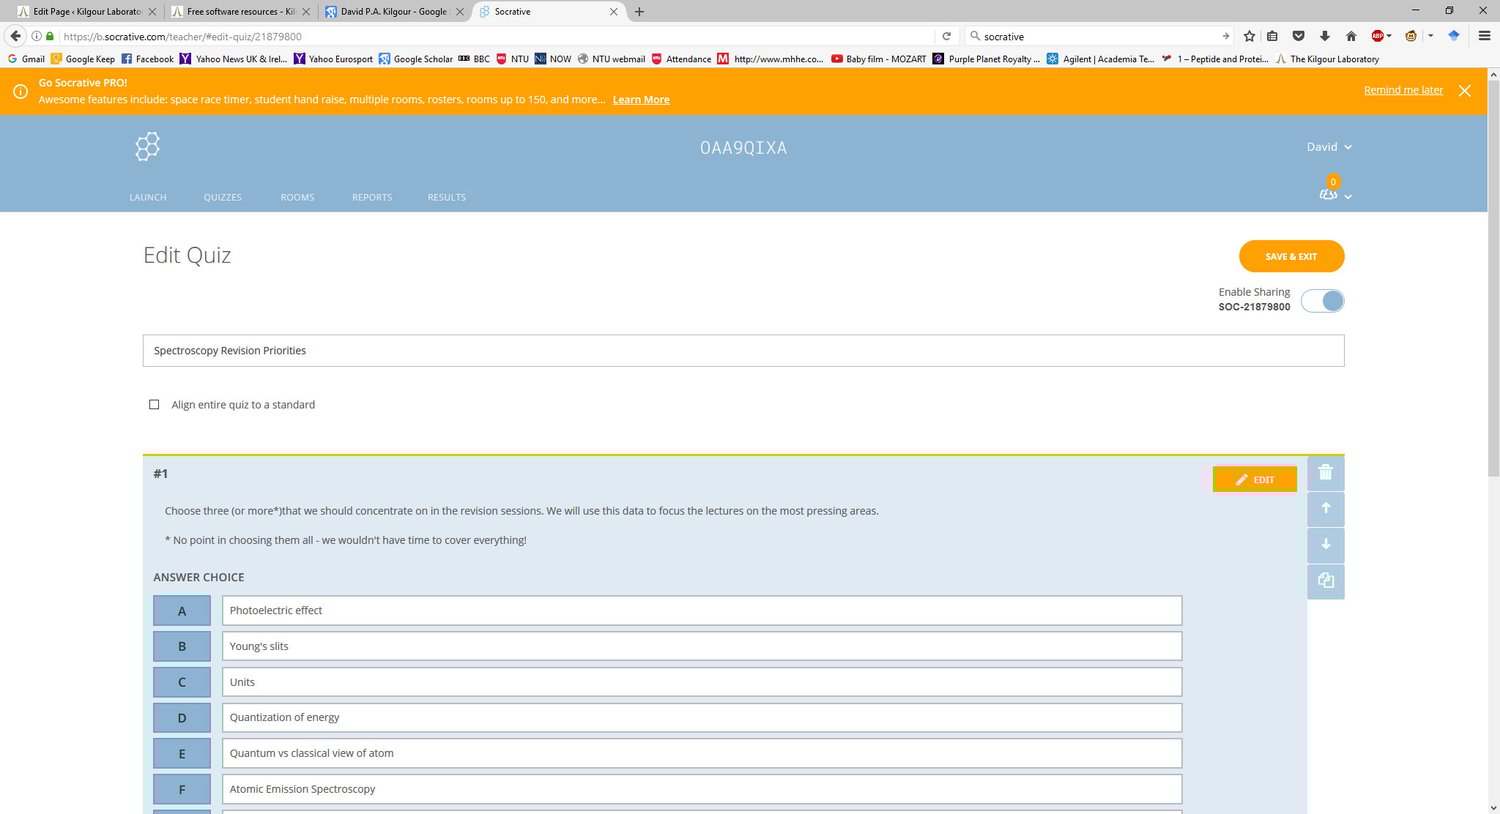Viewport: 1500px width, 814px height.
Task: Open the Learn More link in the PRO banner
Action: [x=640, y=99]
